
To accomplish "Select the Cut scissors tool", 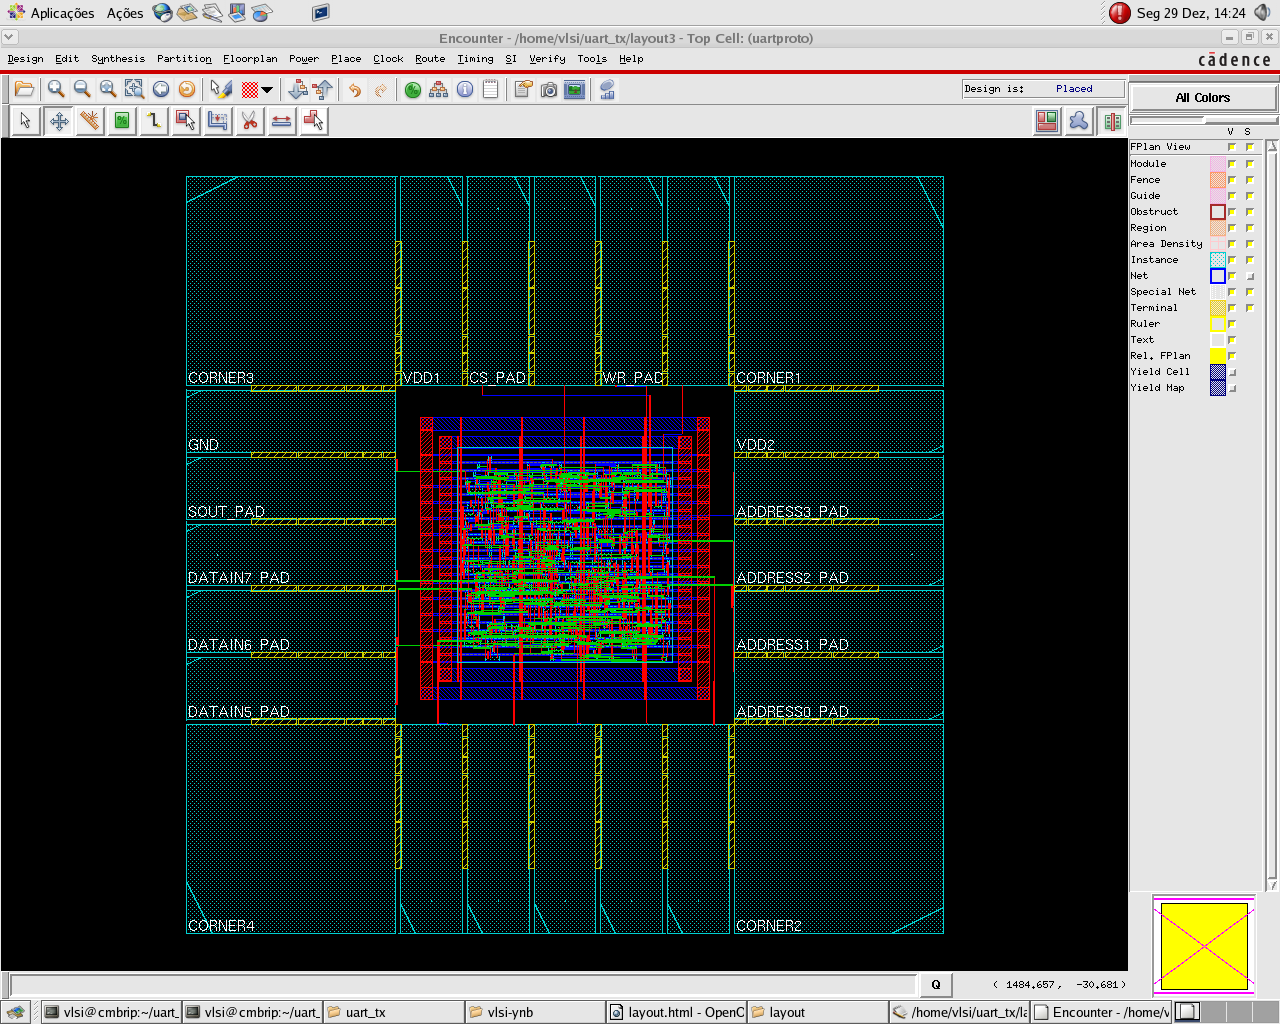I will pos(250,121).
